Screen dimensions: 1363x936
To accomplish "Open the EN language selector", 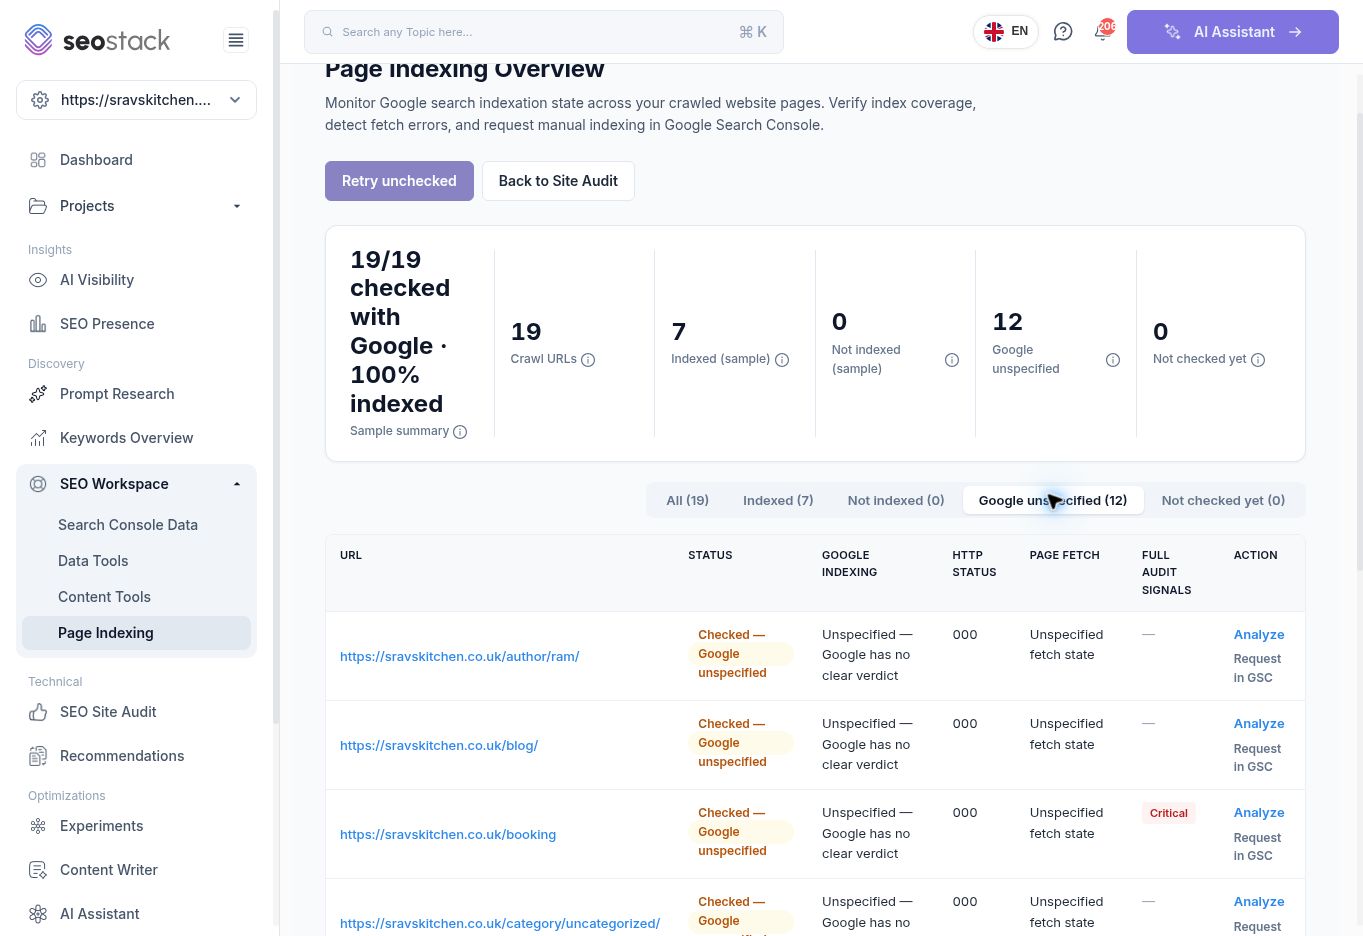I will tap(1006, 32).
